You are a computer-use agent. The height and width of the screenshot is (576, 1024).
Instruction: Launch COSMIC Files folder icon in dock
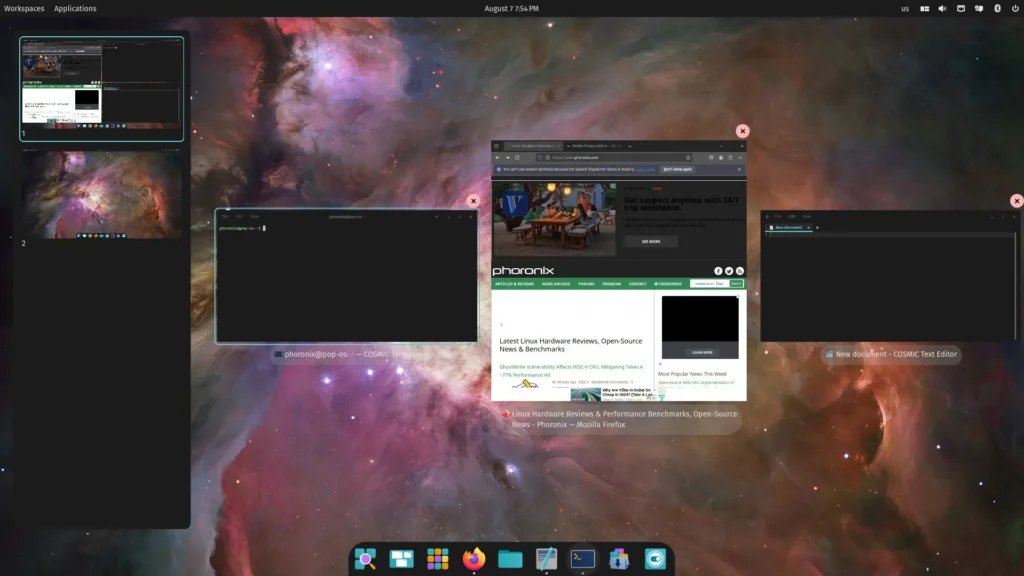tap(510, 559)
